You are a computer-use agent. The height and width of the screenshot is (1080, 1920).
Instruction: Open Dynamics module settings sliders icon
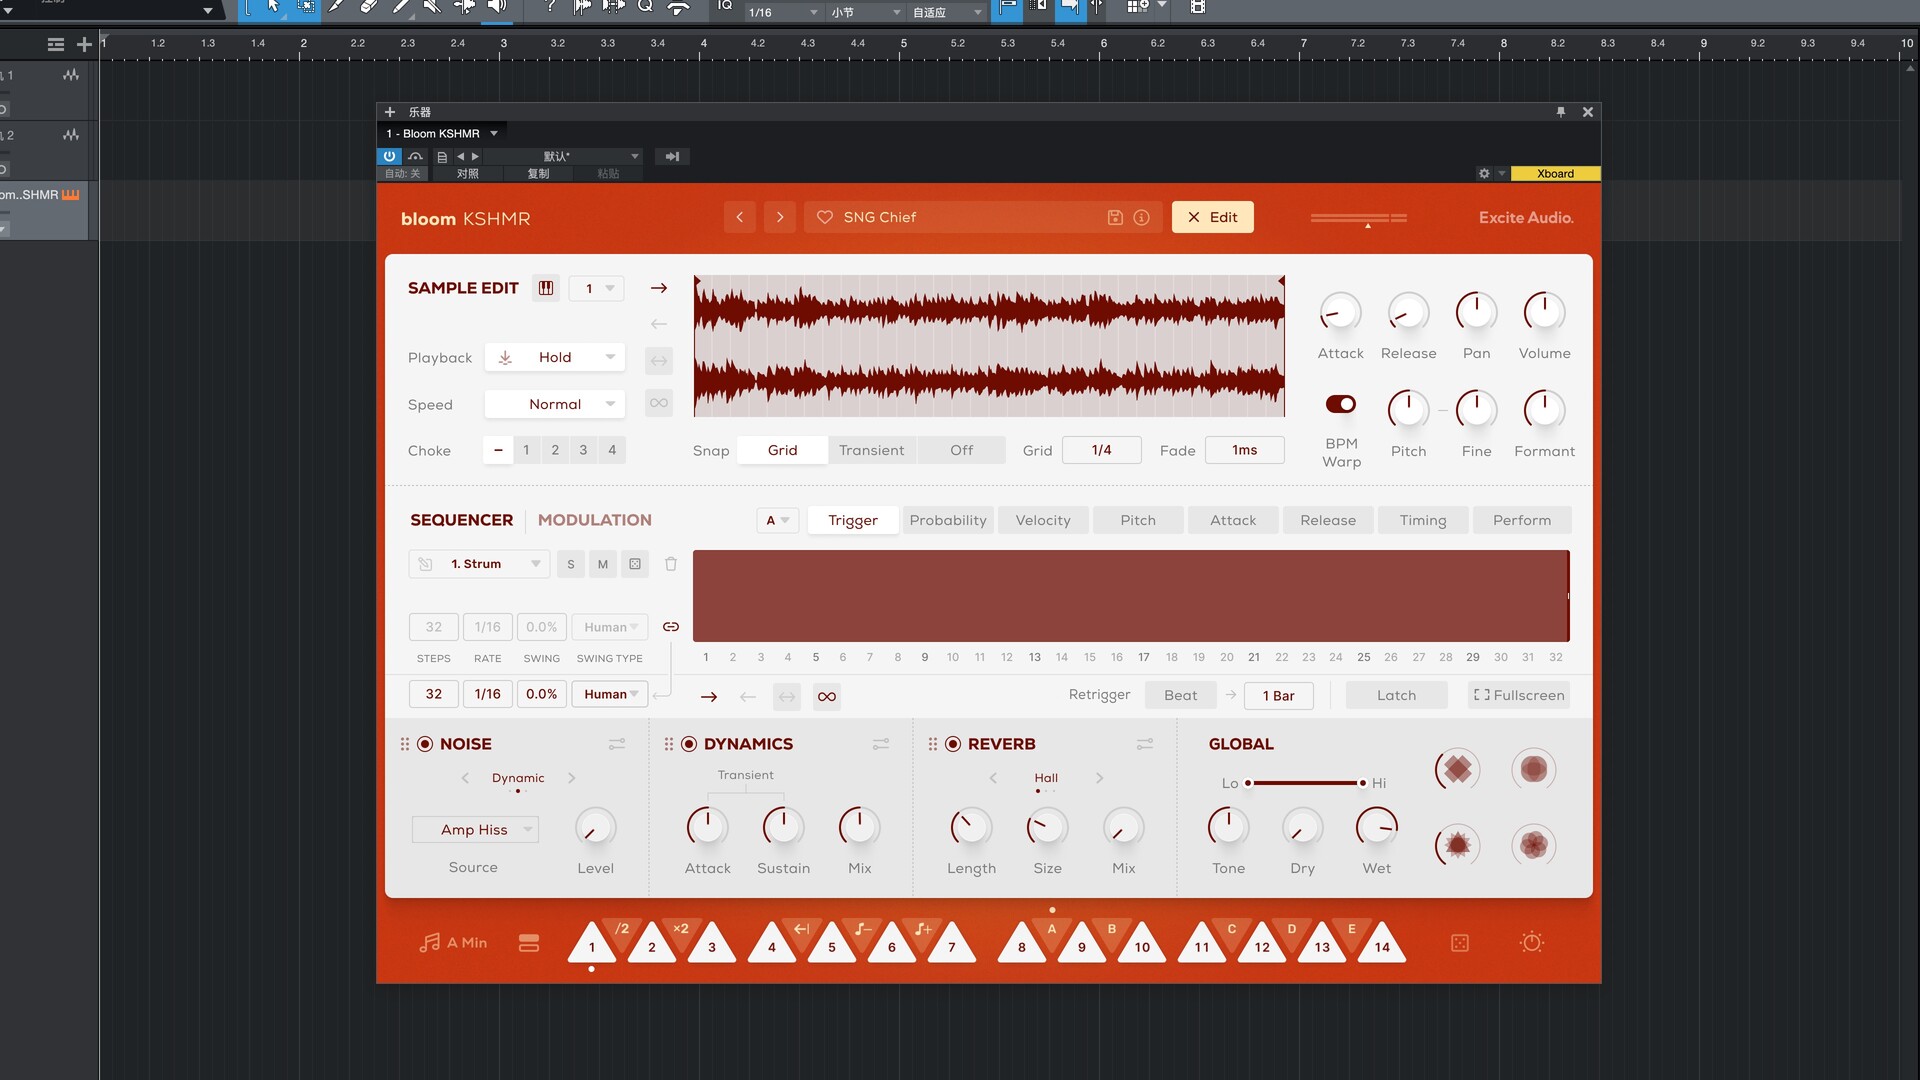tap(881, 744)
